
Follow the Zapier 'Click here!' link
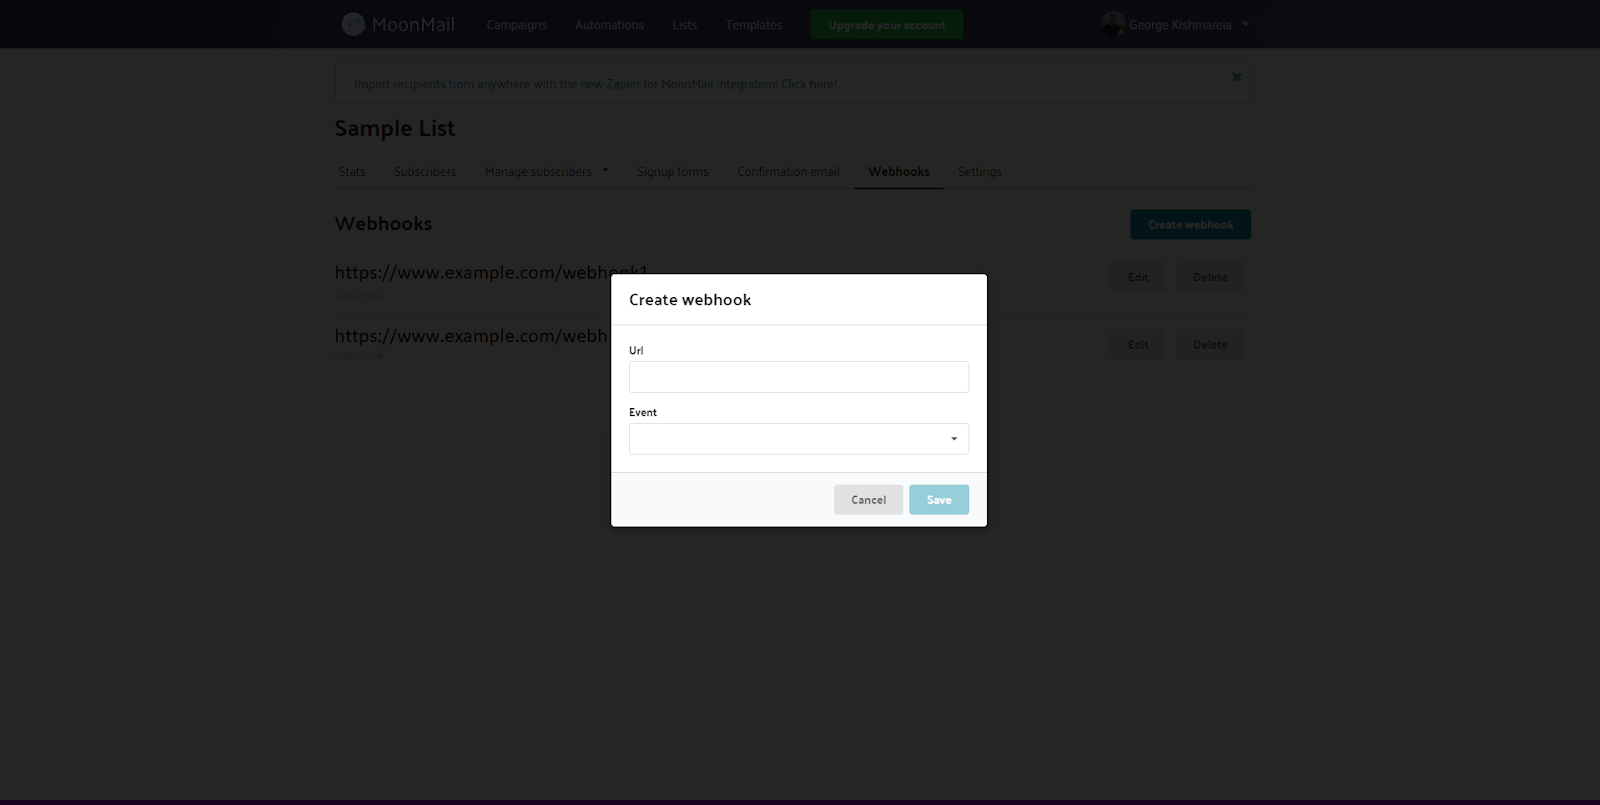[809, 84]
